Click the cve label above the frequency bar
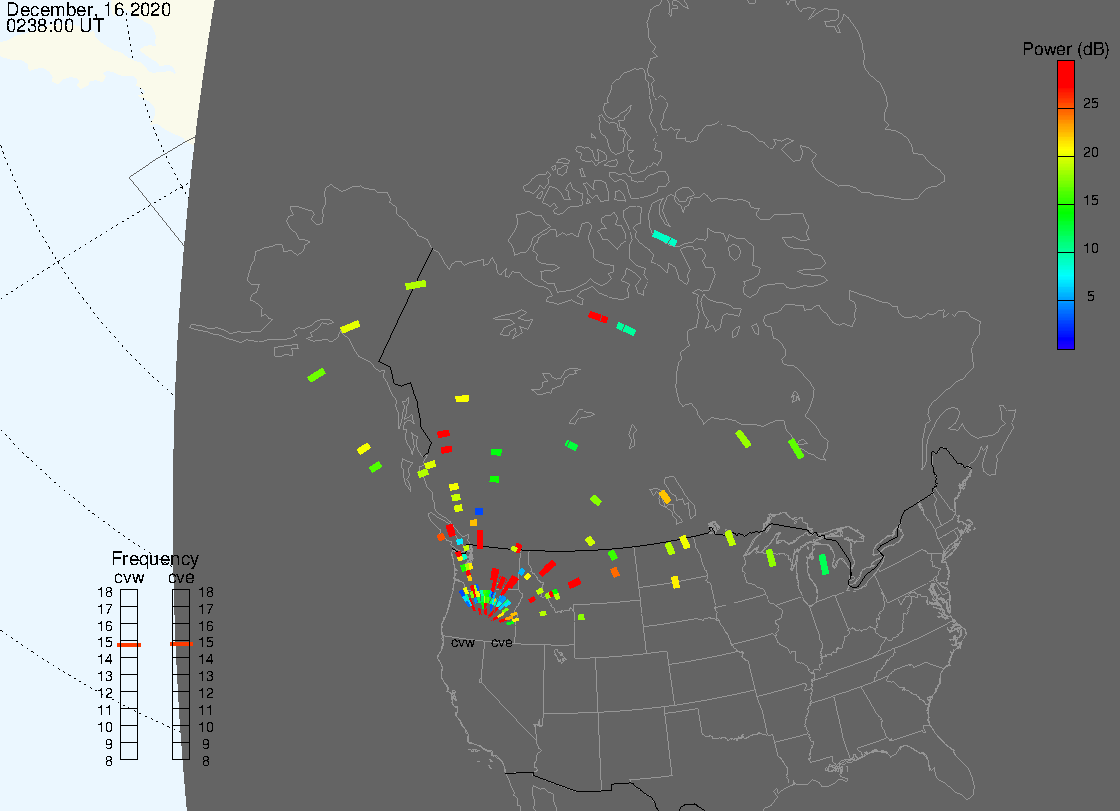The image size is (1120, 811). [181, 577]
